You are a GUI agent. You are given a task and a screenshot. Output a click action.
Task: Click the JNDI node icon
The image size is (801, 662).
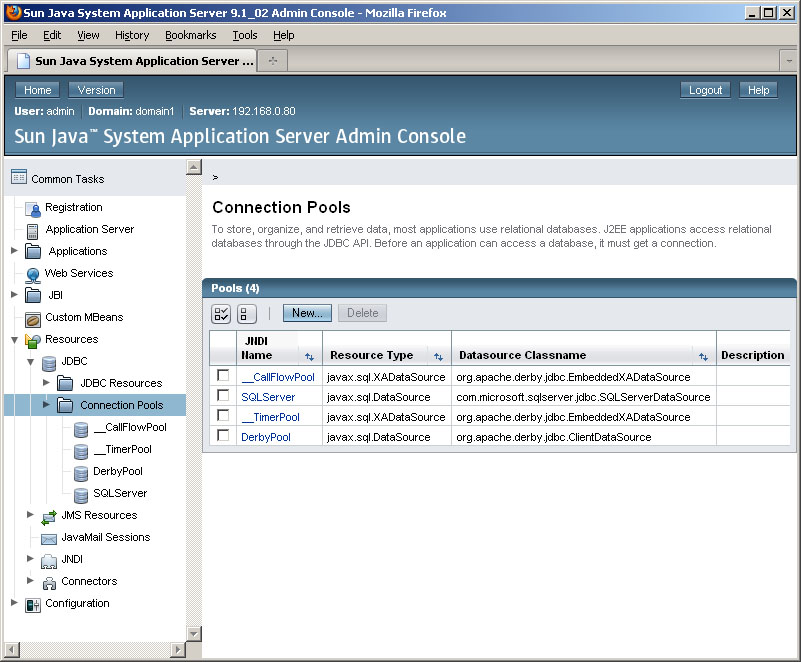tap(49, 561)
